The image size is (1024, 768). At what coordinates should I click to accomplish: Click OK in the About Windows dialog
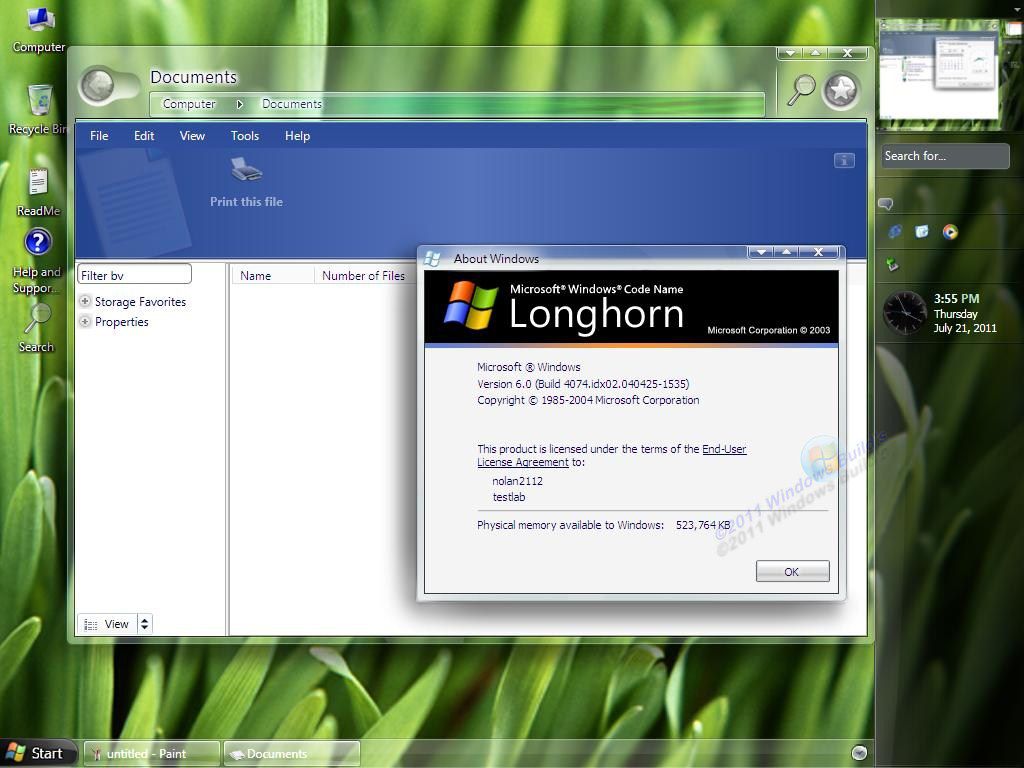click(793, 571)
